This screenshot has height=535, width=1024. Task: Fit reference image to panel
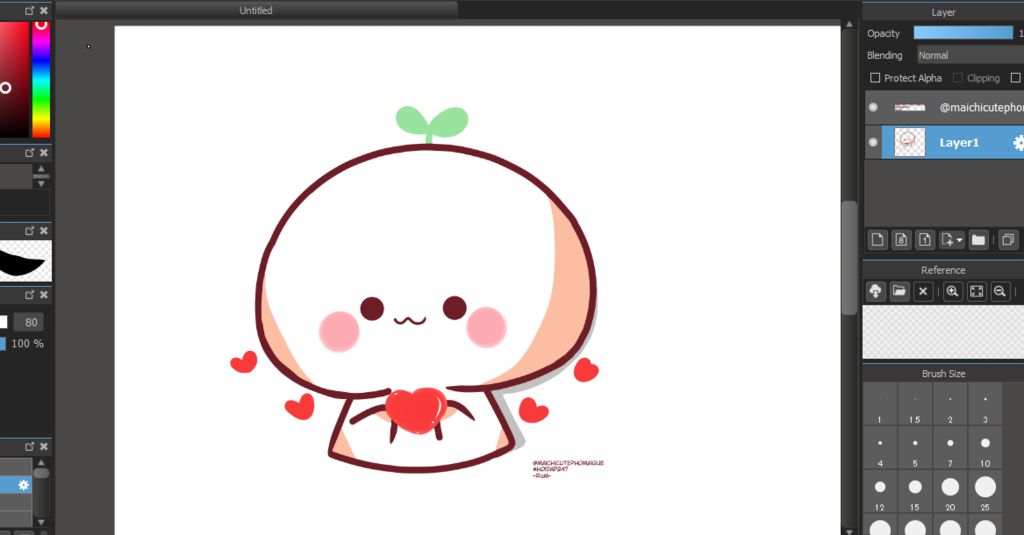click(976, 291)
